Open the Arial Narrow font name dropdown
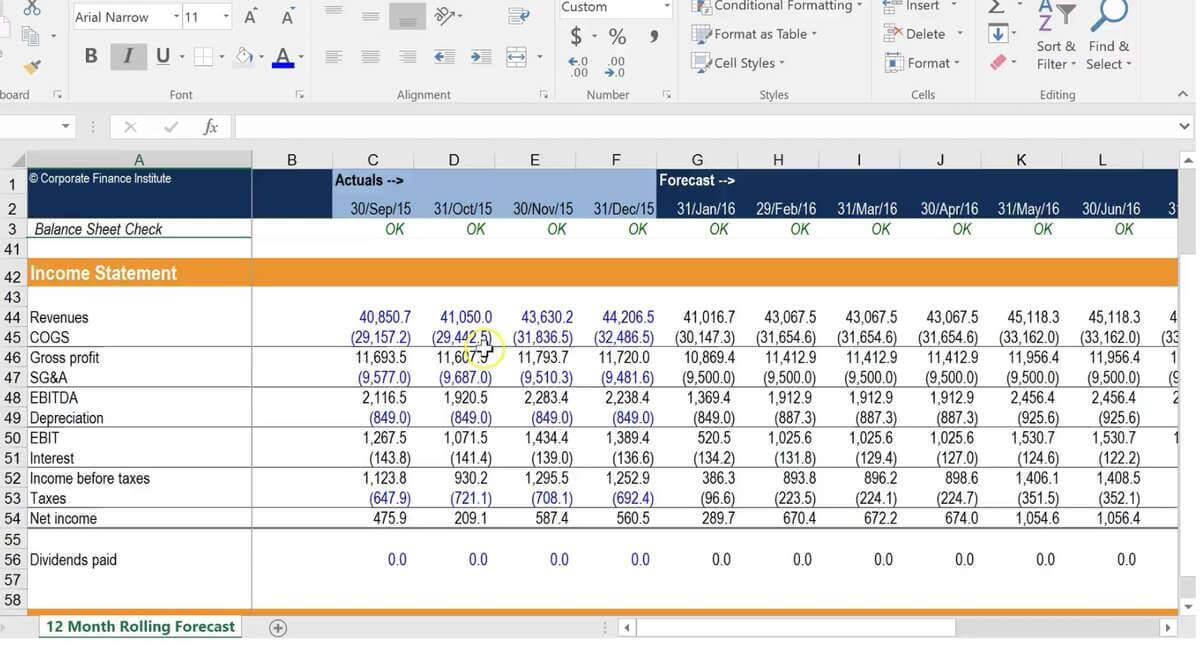Screen dimensions: 1200x646 coord(176,17)
